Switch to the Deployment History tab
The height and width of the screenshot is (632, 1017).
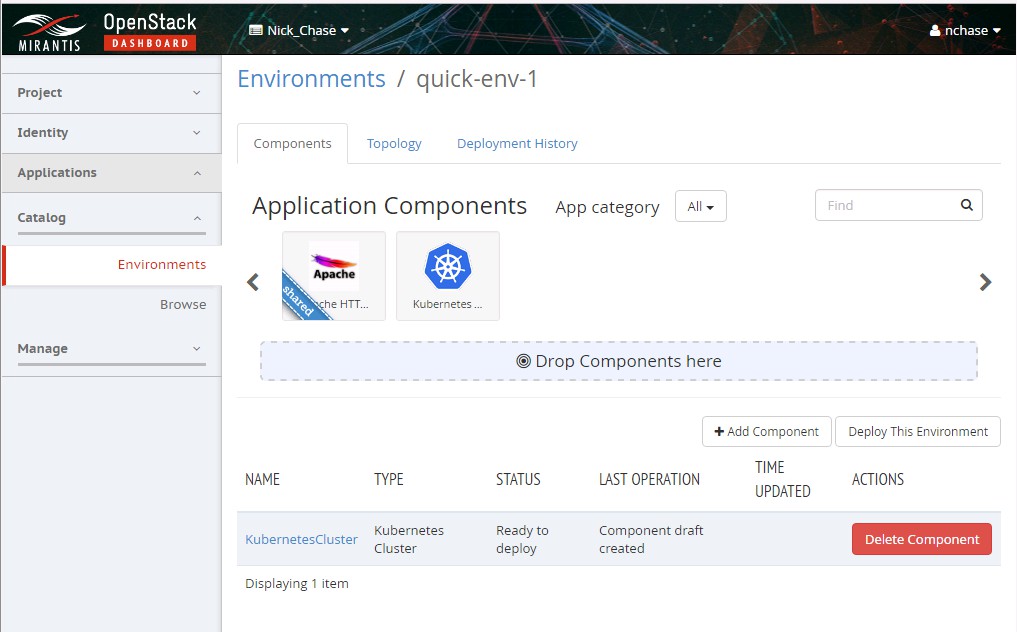(x=517, y=143)
